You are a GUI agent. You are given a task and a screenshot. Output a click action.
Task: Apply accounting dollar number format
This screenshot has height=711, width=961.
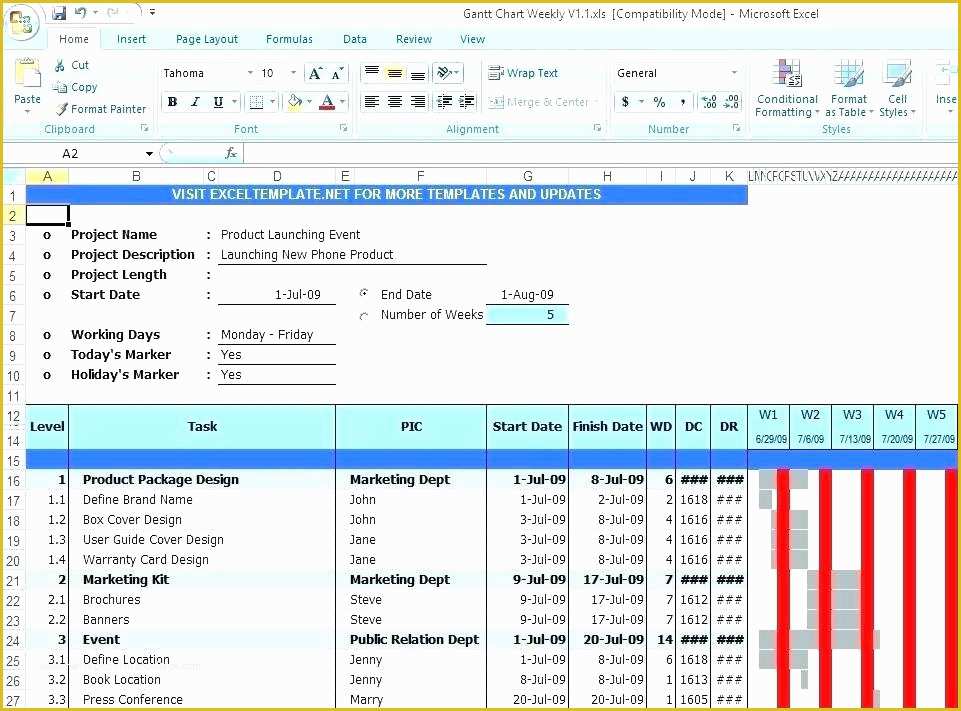(x=625, y=102)
